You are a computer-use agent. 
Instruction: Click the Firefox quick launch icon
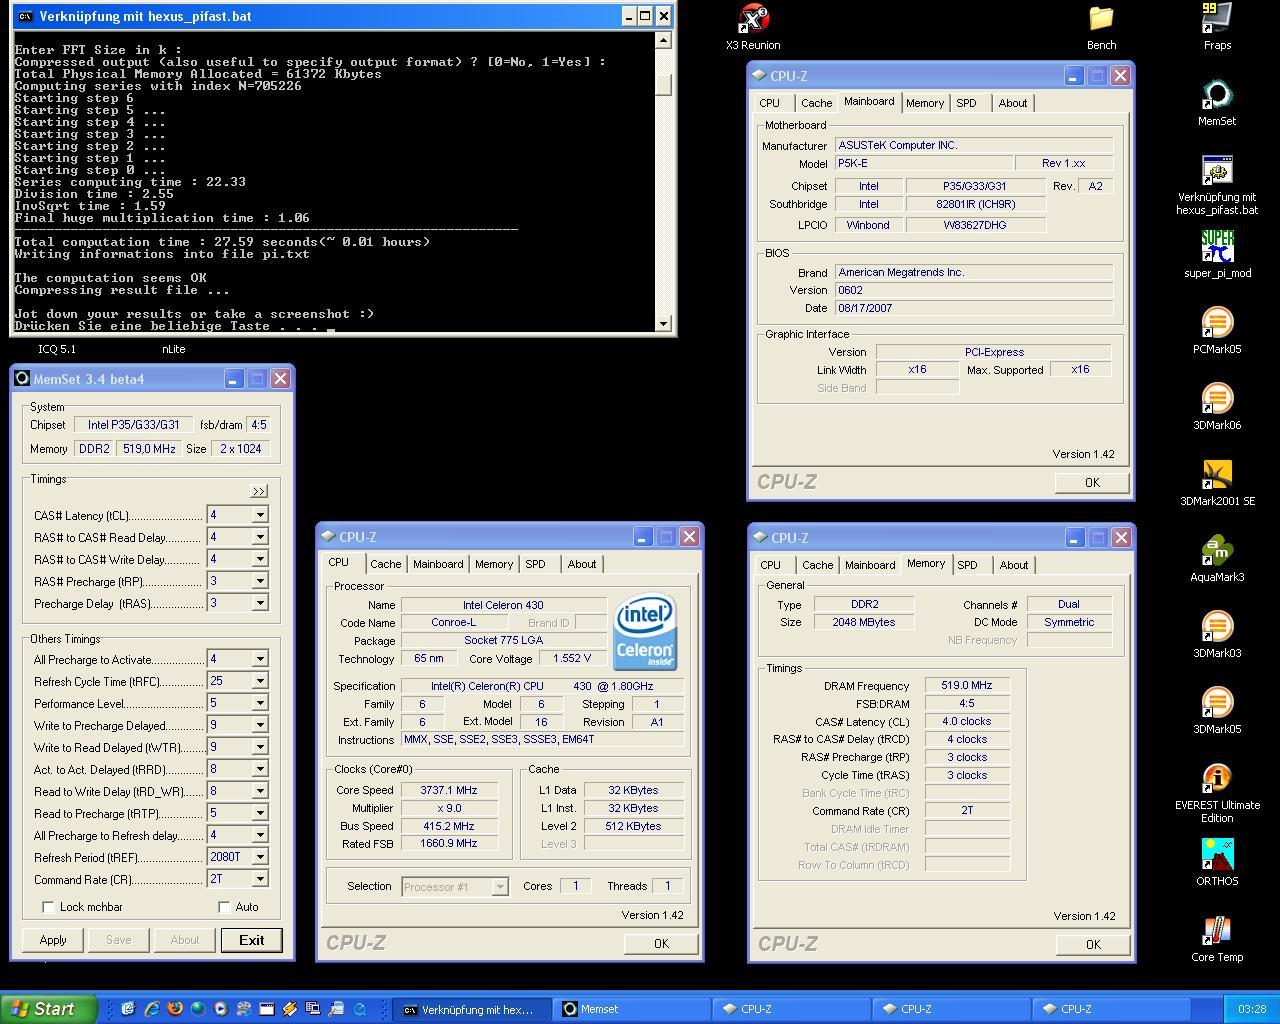(175, 1009)
